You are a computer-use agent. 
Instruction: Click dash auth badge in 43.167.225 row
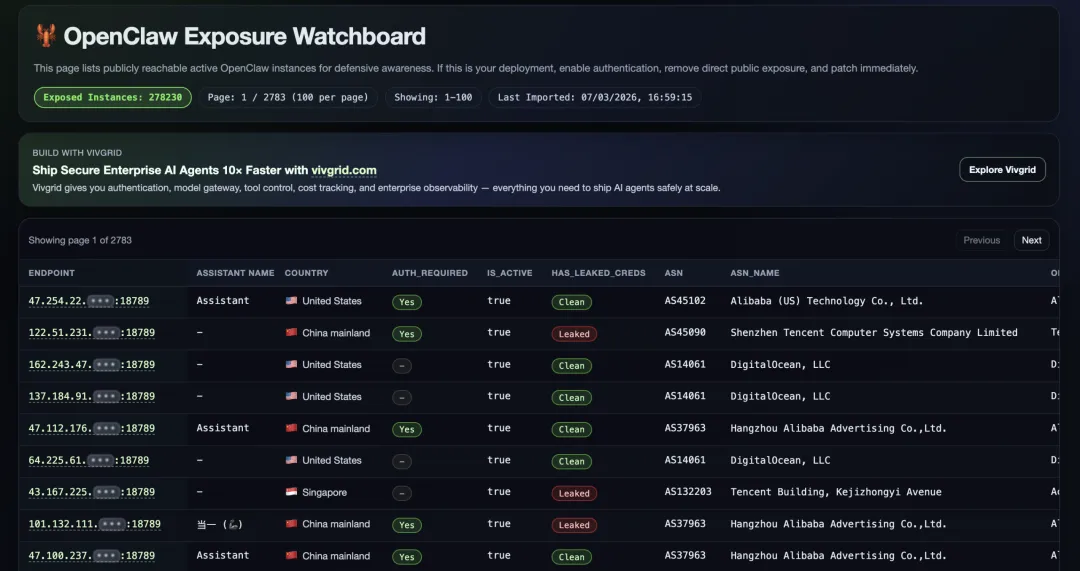(x=402, y=493)
